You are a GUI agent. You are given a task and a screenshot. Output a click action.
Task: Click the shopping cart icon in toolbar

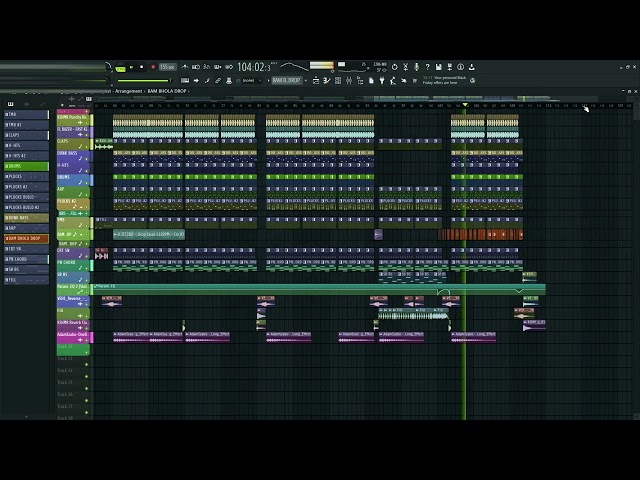pos(415,80)
